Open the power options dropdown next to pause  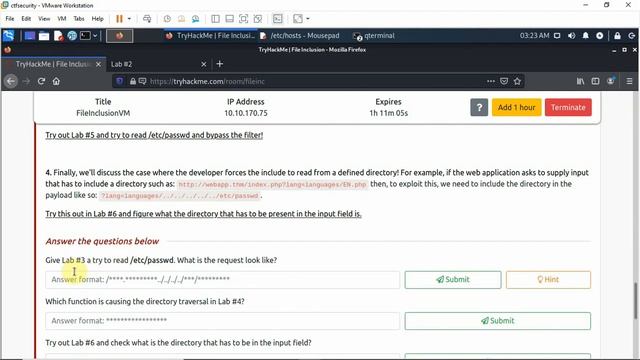[129, 19]
